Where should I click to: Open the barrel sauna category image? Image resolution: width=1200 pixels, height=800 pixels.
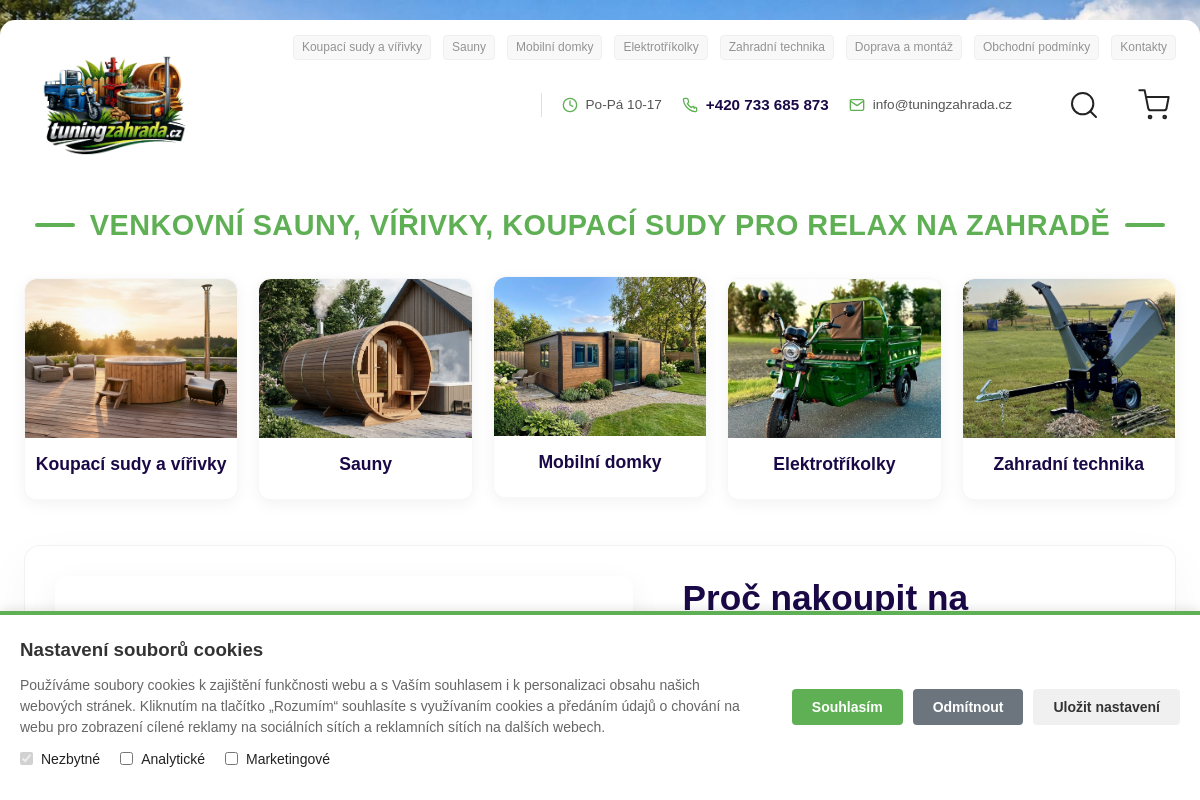coord(365,358)
